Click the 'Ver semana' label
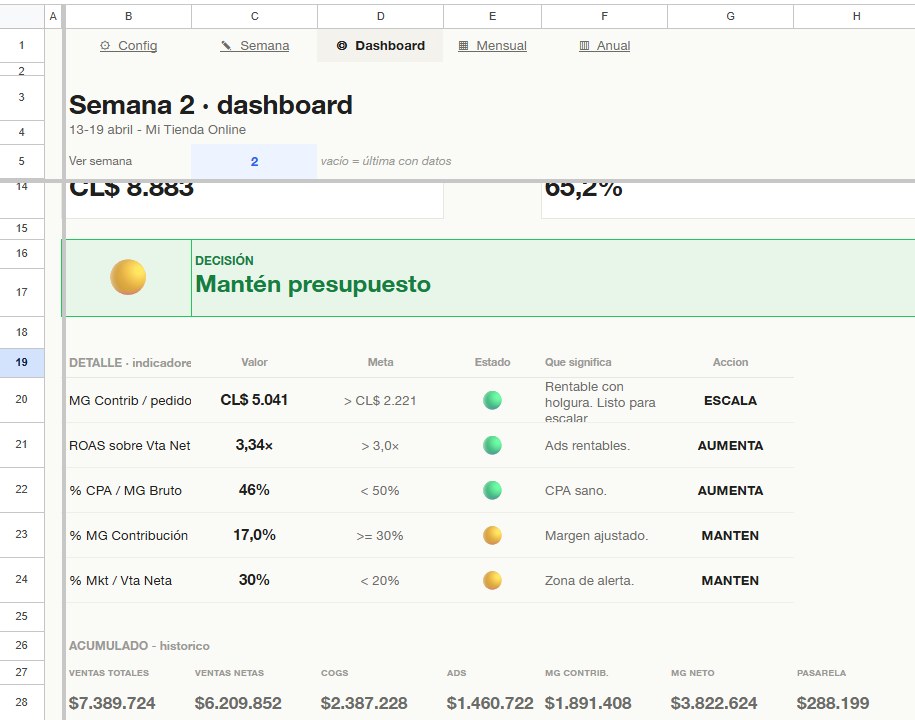This screenshot has height=720, width=915. click(x=100, y=161)
